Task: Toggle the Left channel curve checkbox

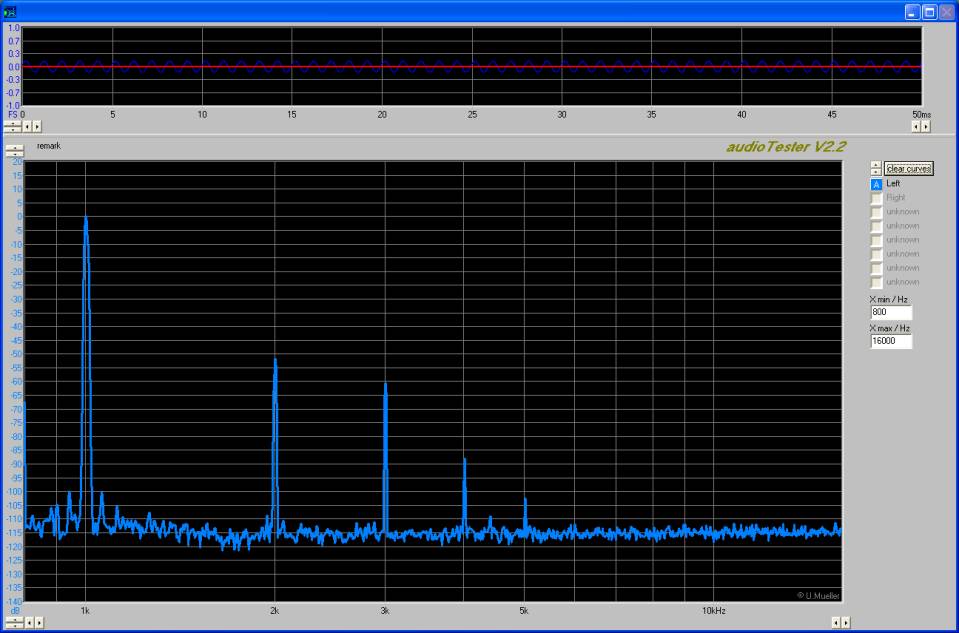Action: click(876, 184)
